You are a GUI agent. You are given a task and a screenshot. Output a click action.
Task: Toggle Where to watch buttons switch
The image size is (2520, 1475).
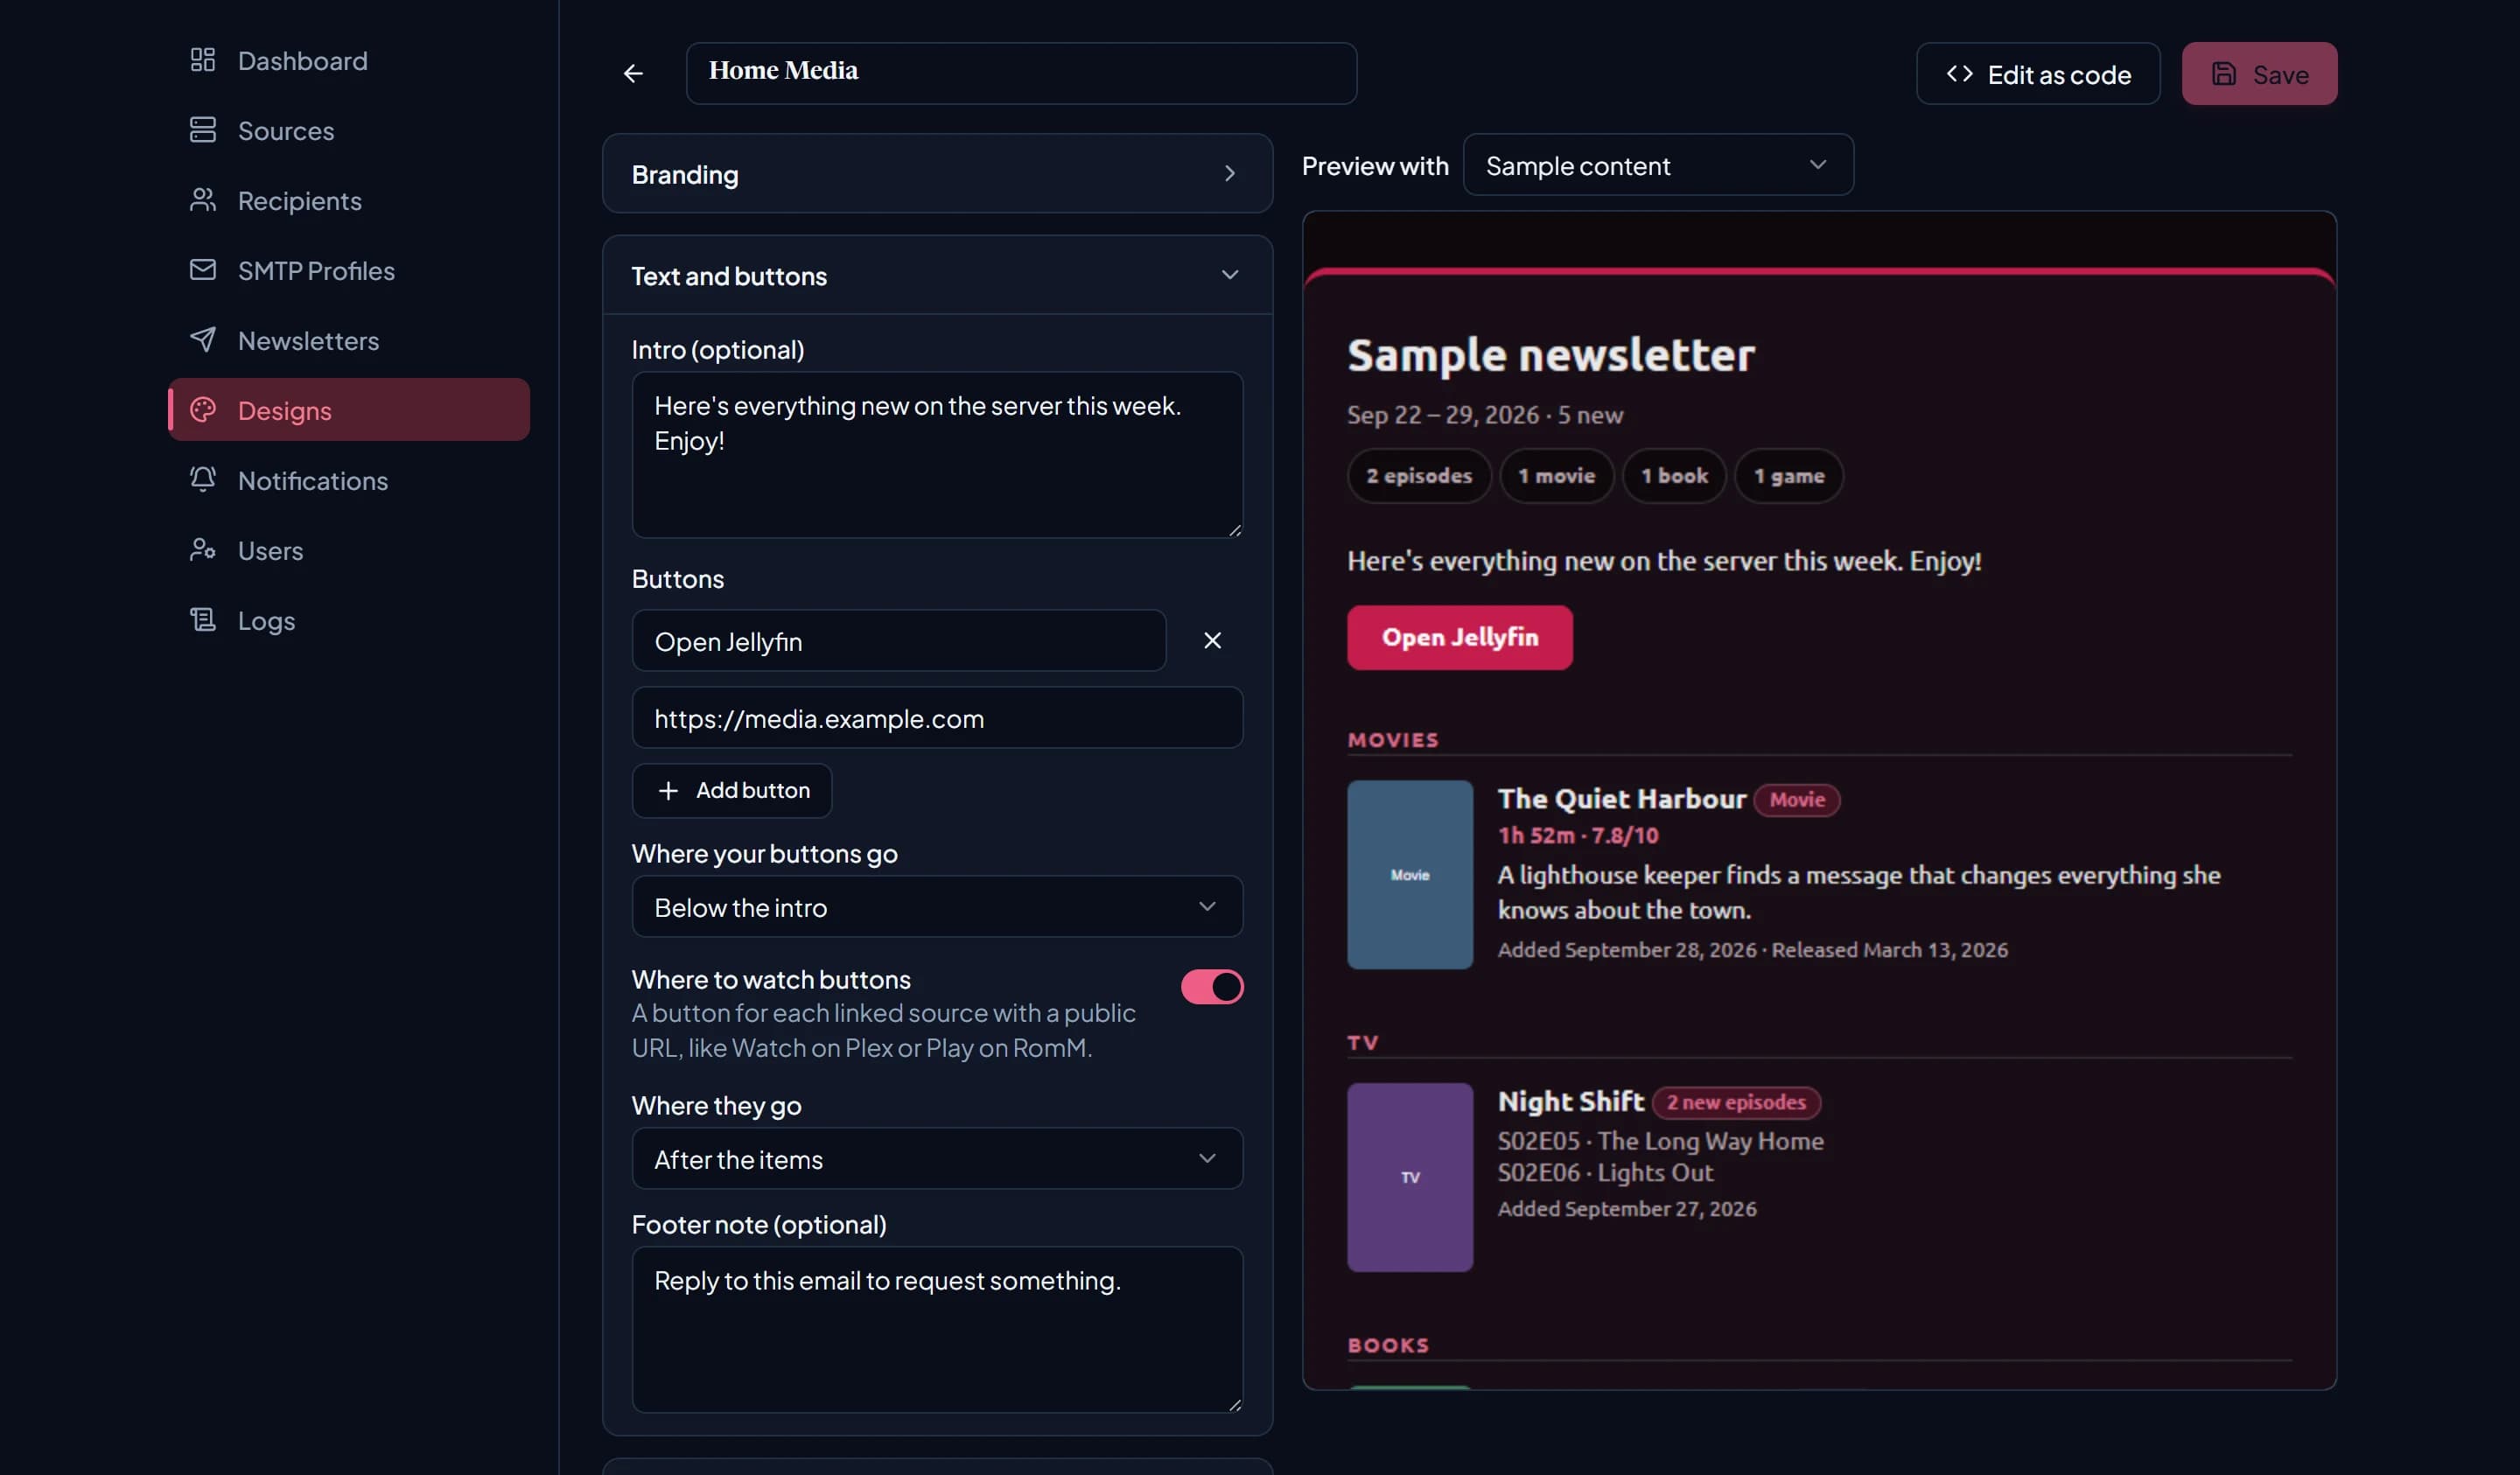(x=1212, y=987)
